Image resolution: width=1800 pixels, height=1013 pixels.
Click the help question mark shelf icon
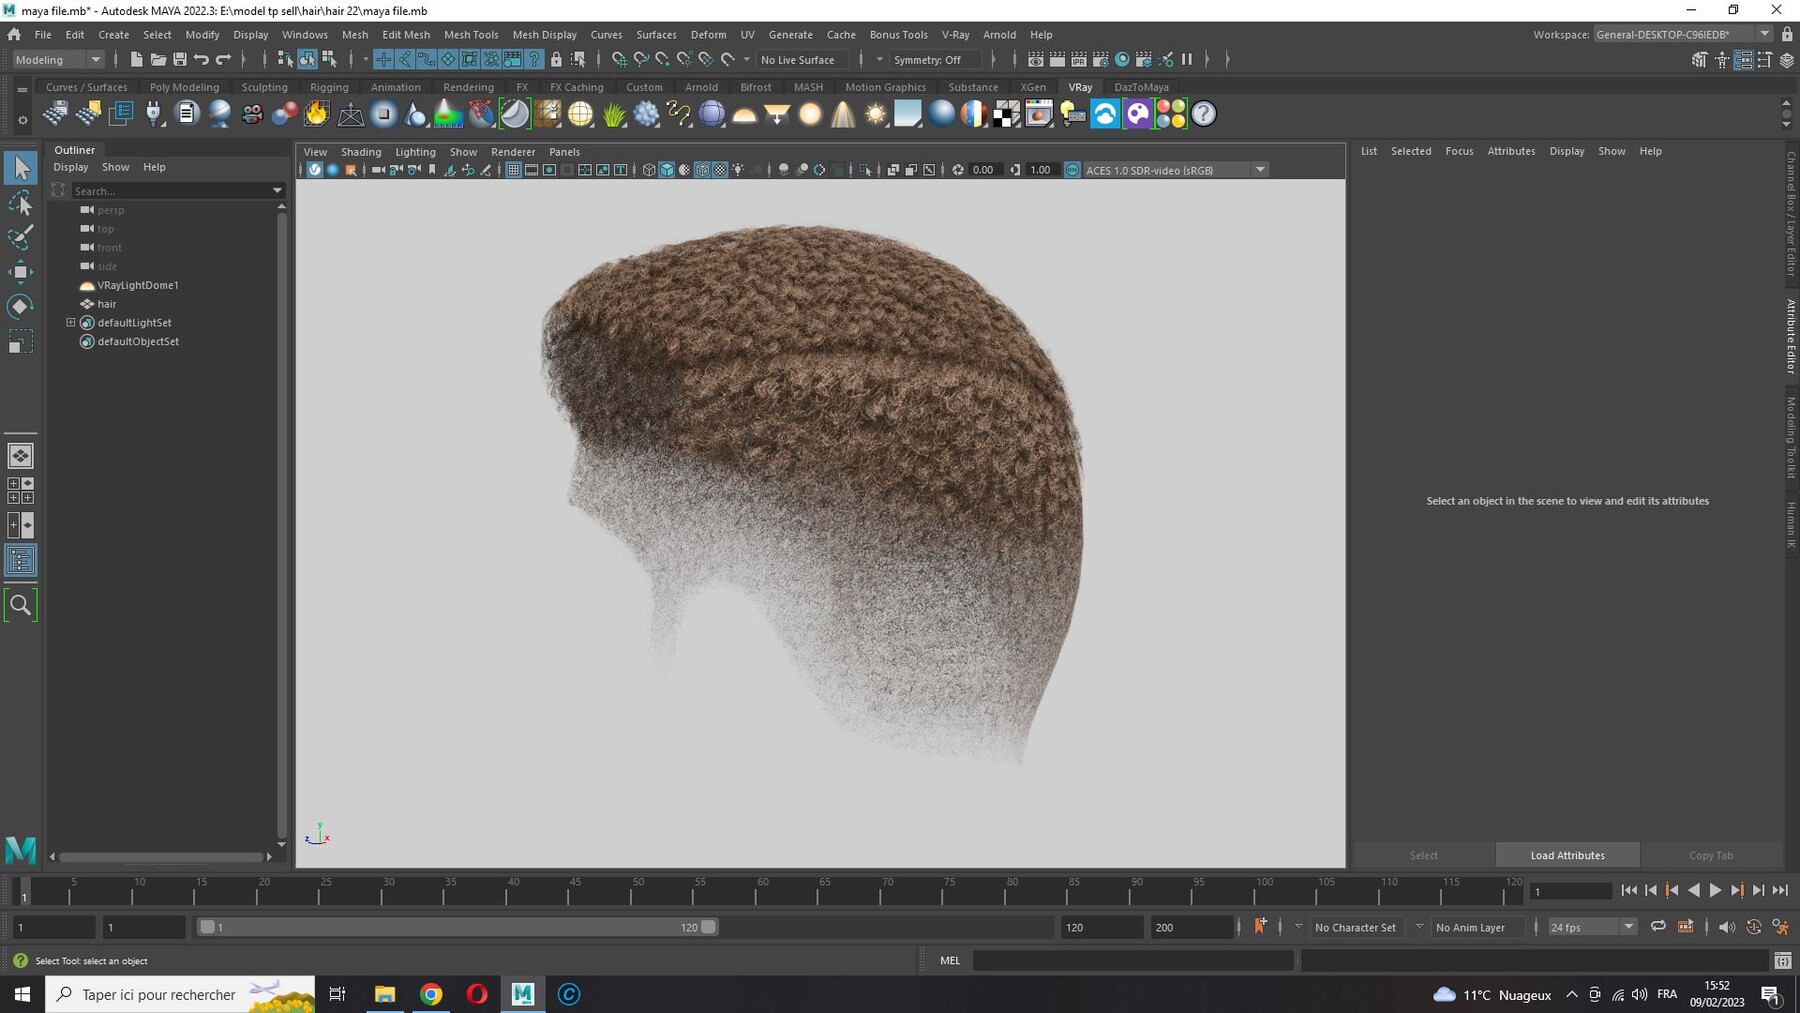pyautogui.click(x=1204, y=114)
